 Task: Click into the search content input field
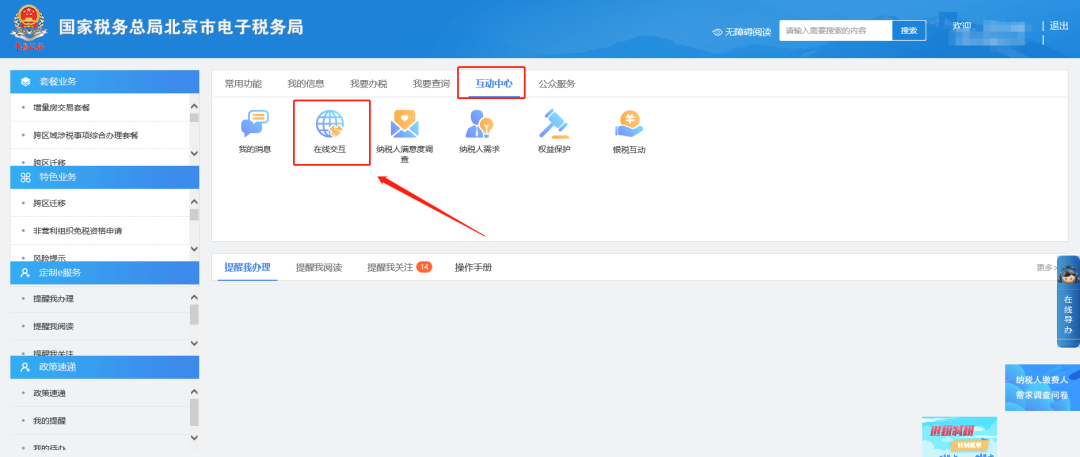[835, 30]
